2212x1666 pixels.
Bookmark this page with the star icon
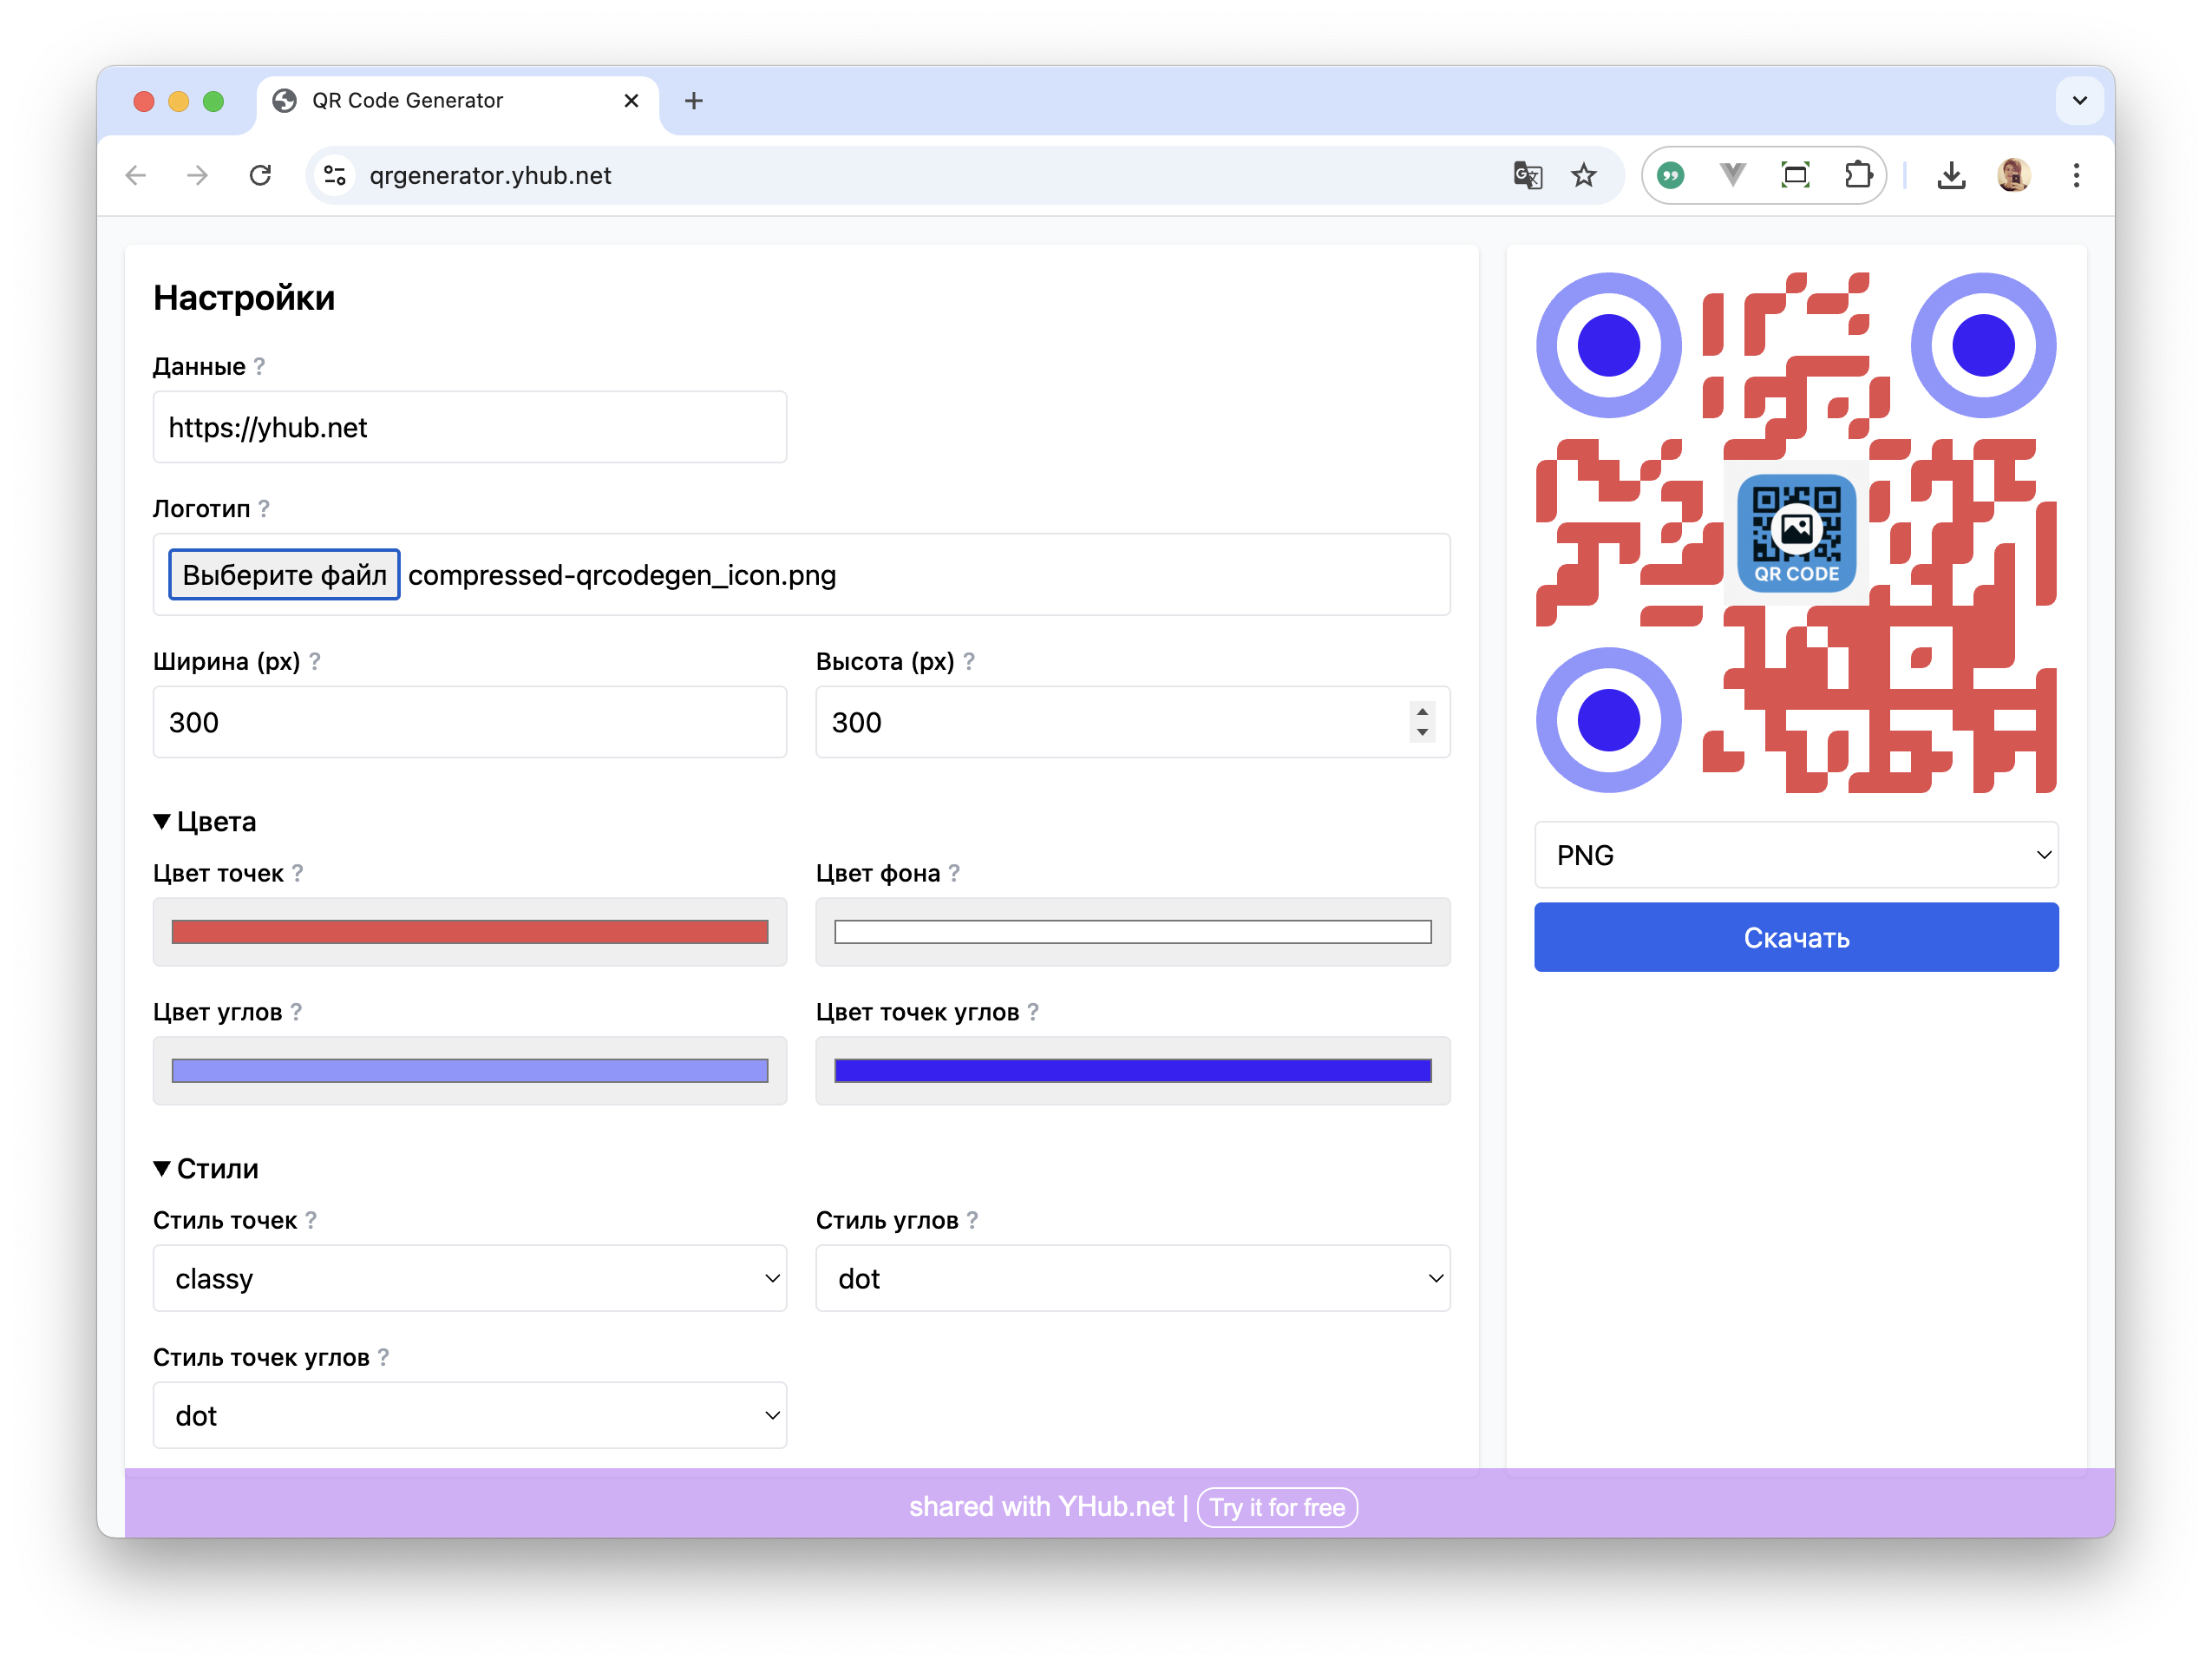point(1584,176)
